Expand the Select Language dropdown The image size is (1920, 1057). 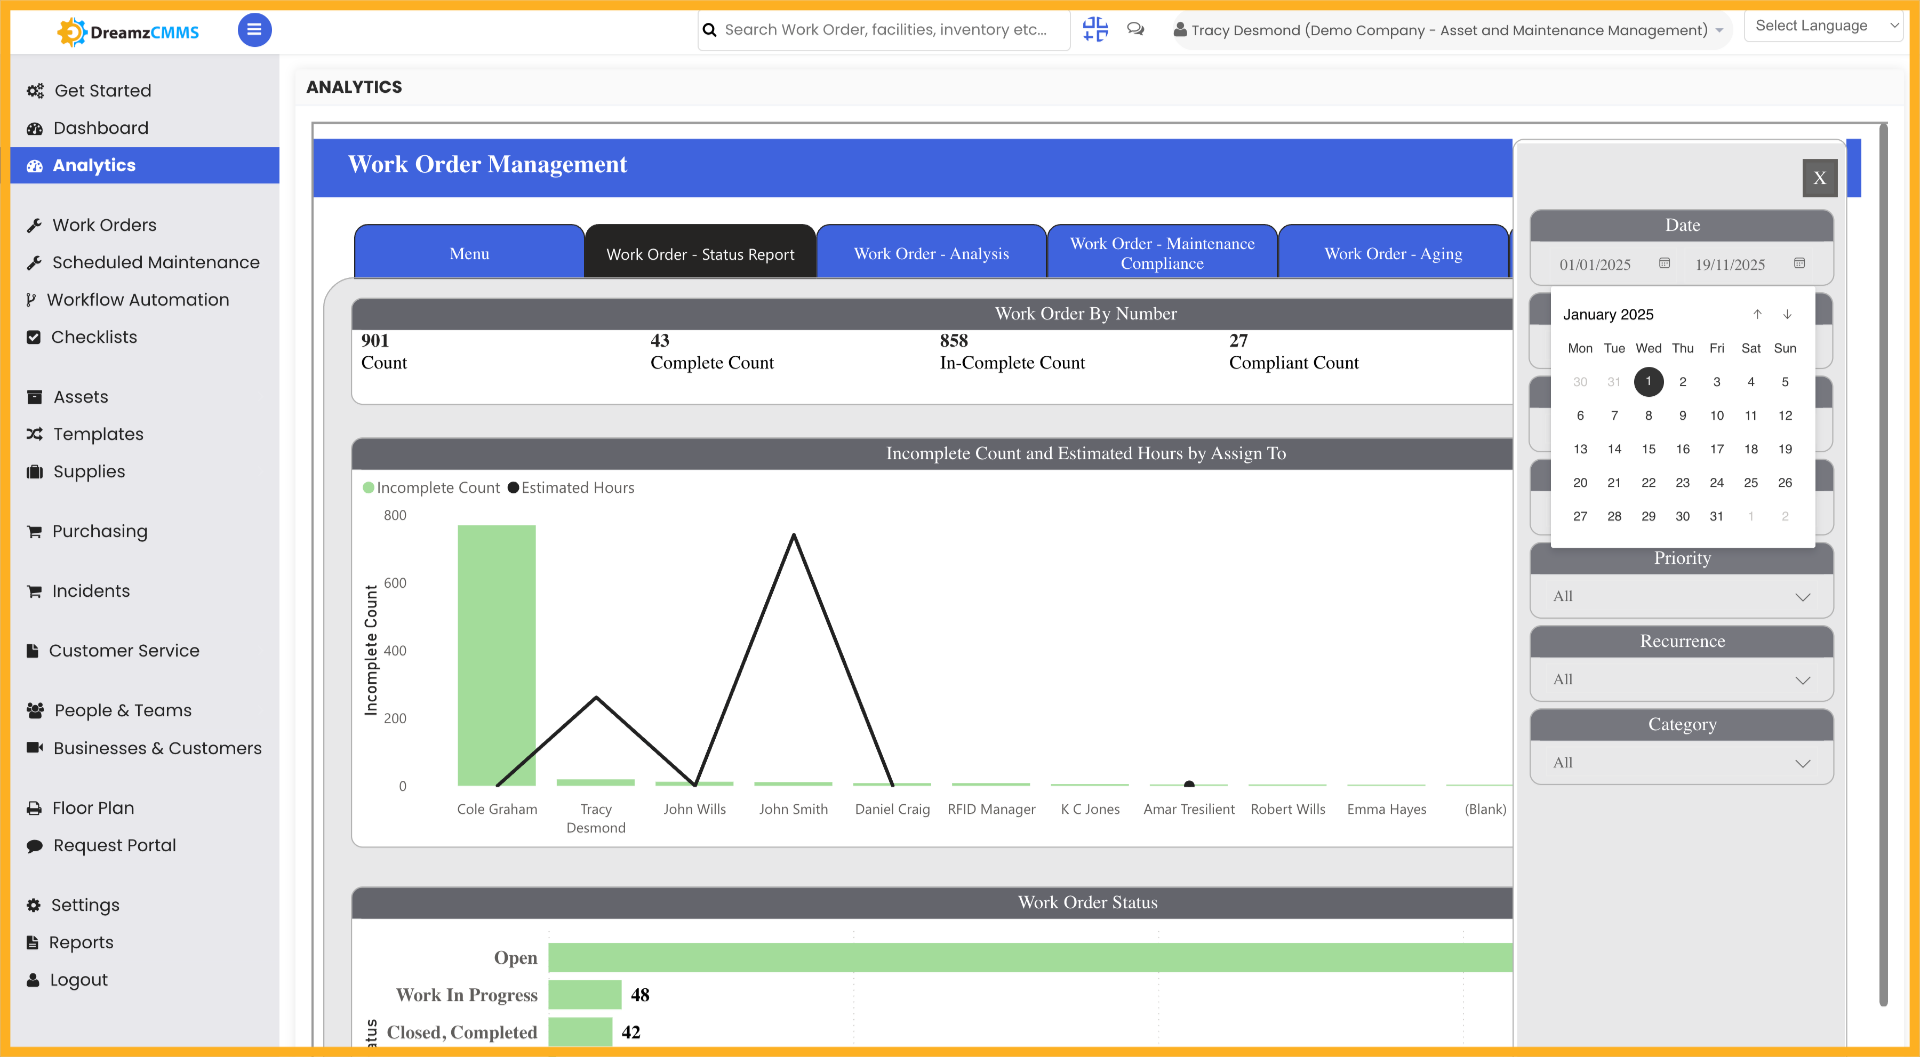coord(1822,25)
